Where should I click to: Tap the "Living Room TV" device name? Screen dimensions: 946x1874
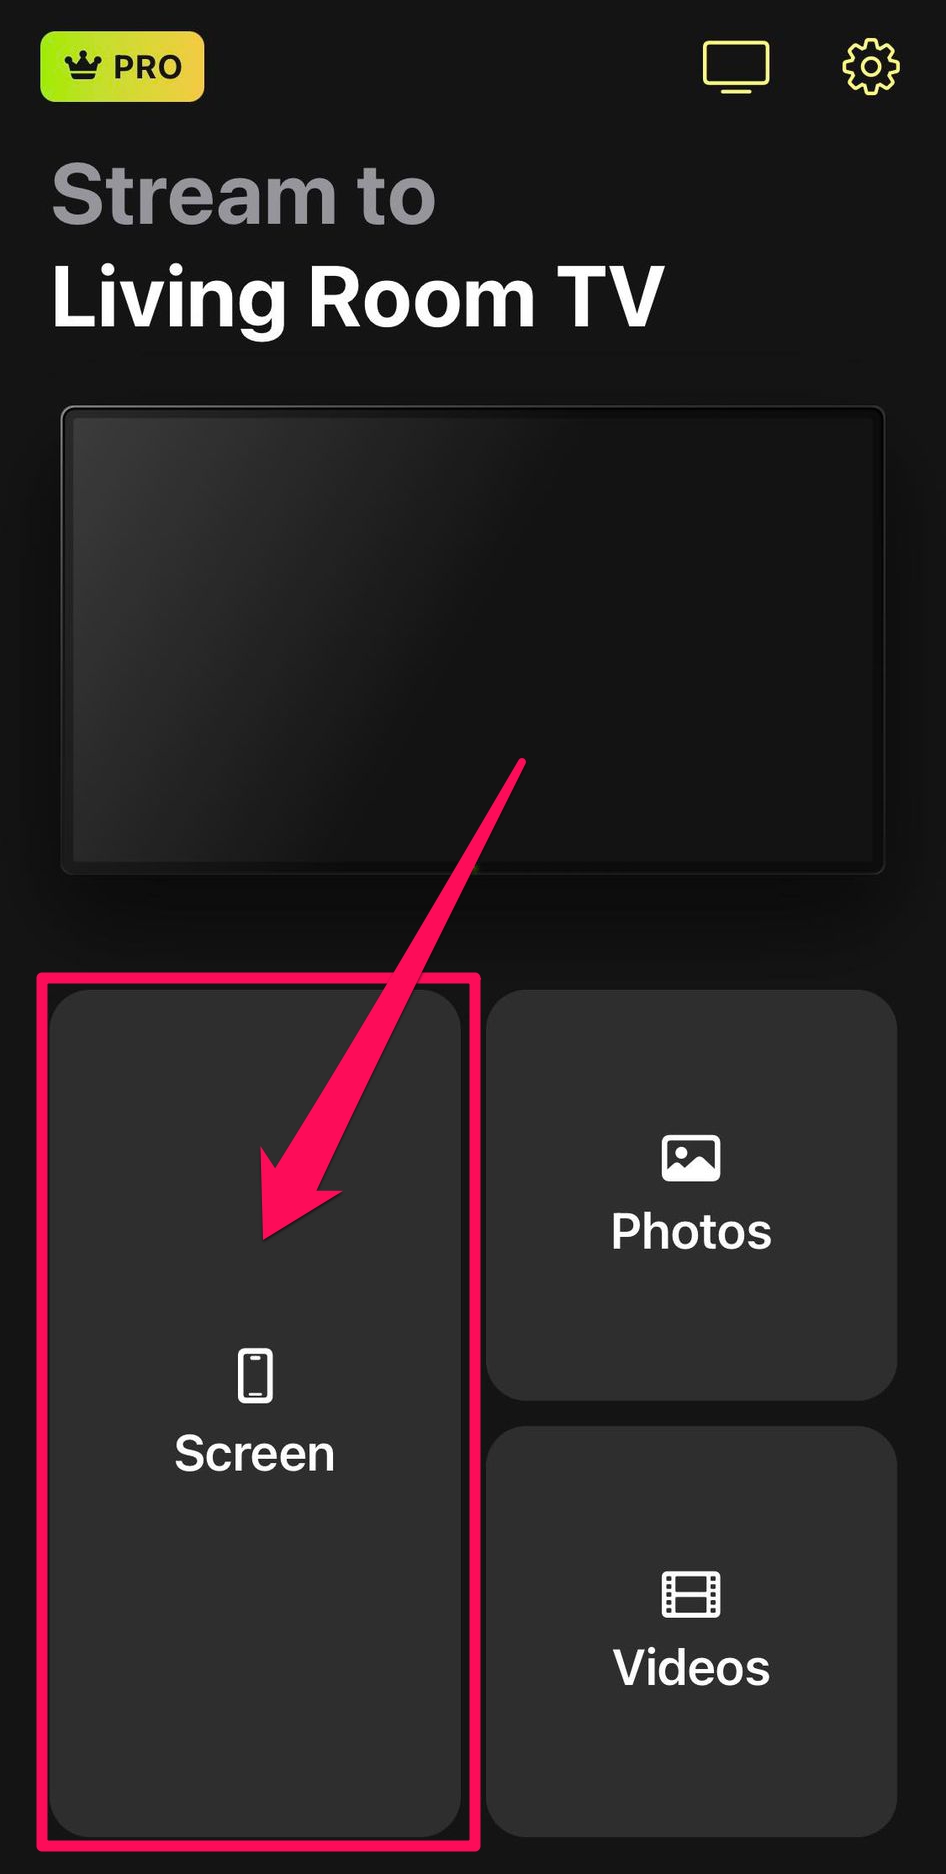pos(357,297)
